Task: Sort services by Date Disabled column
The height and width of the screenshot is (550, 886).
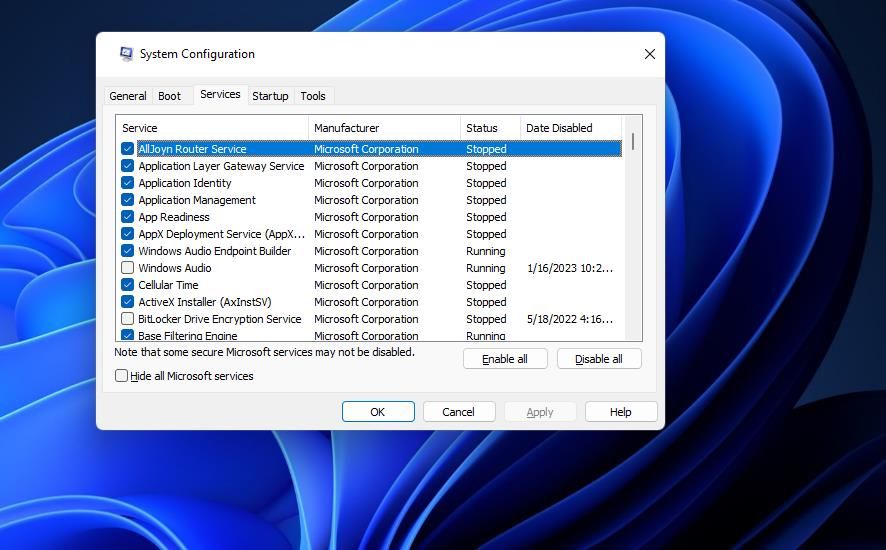Action: tap(570, 128)
